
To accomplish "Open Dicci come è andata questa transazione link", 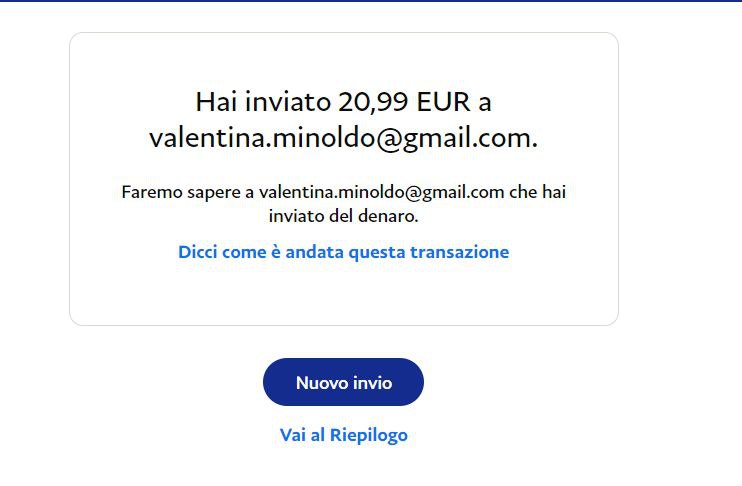I will pos(344,252).
